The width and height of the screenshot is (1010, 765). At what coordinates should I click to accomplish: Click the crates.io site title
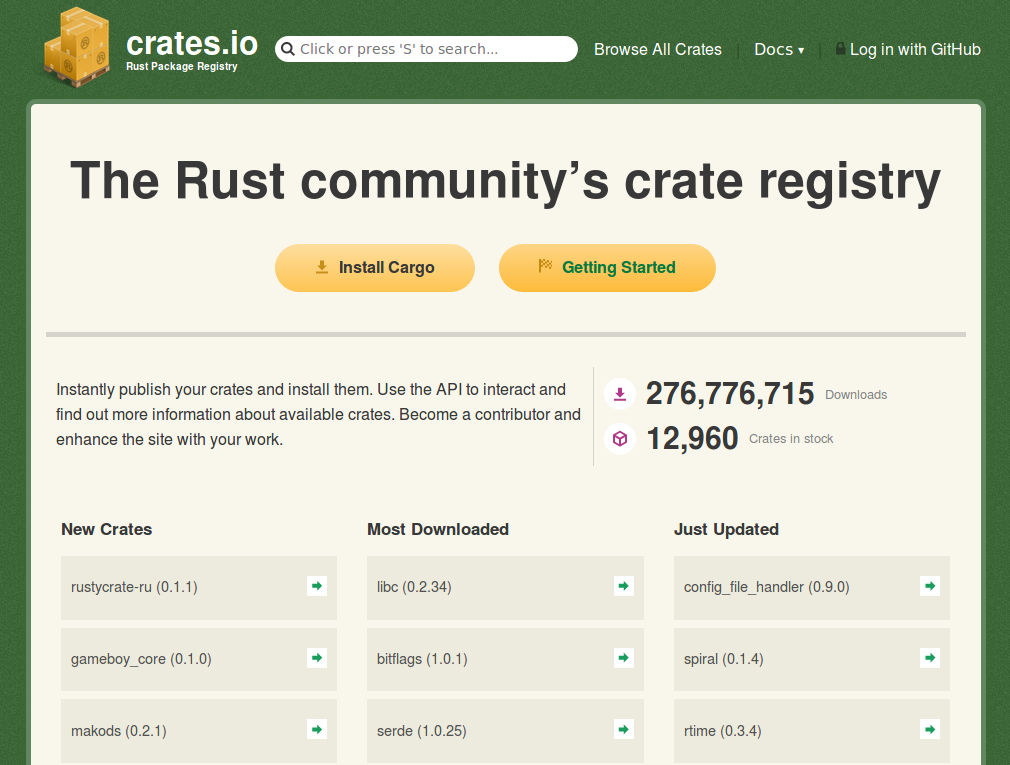coord(191,44)
